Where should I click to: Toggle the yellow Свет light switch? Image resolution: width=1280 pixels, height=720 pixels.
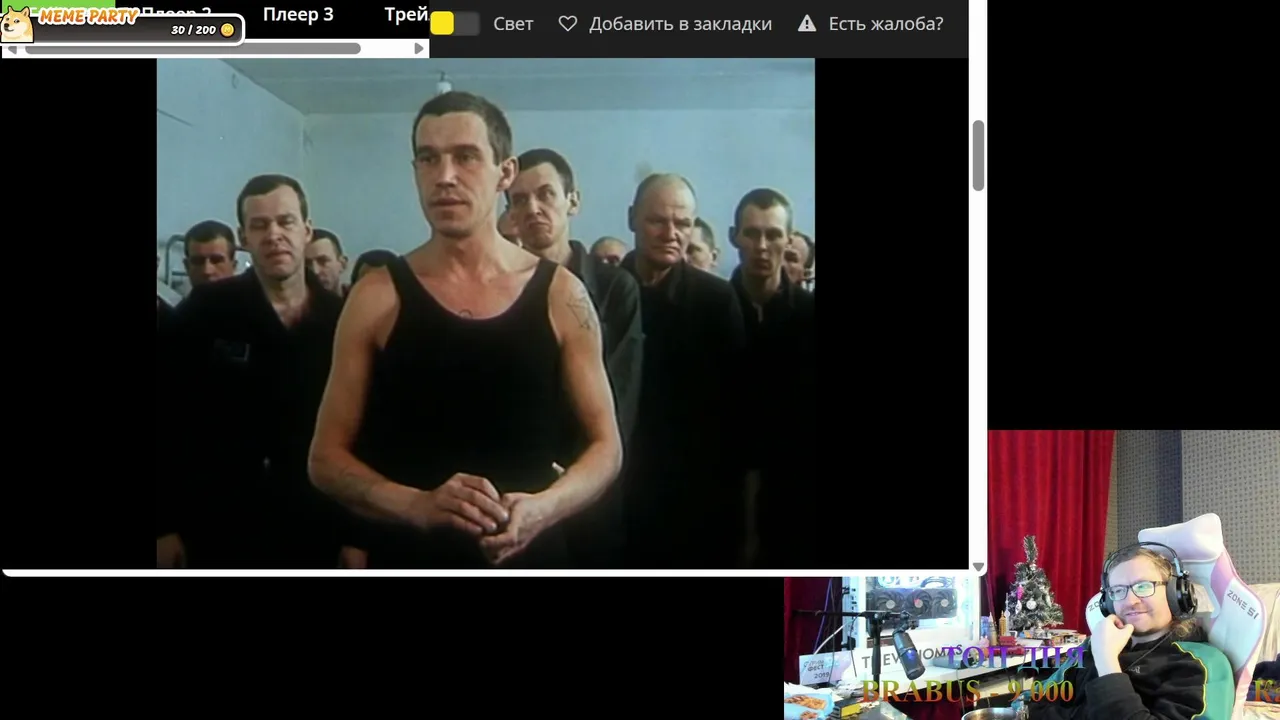(454, 23)
